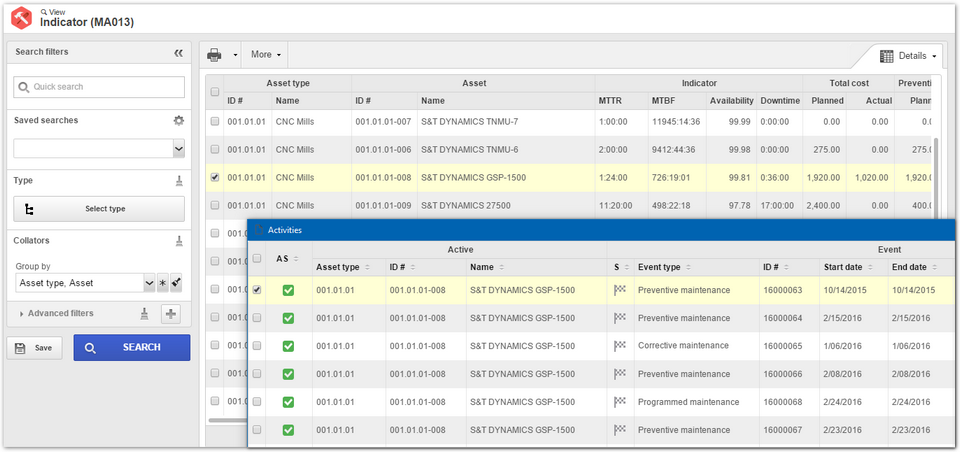
Task: Check activity row for event 16000064
Action: tap(257, 318)
